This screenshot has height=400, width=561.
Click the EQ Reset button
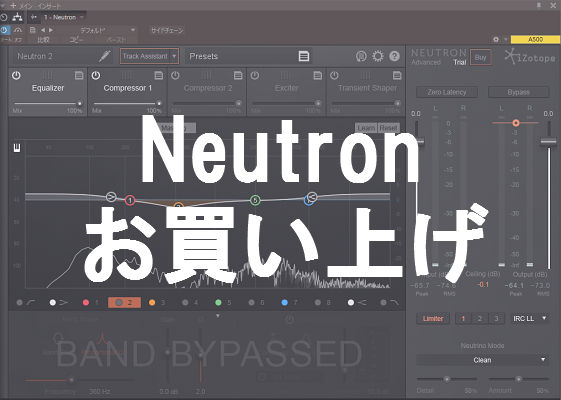coord(389,128)
